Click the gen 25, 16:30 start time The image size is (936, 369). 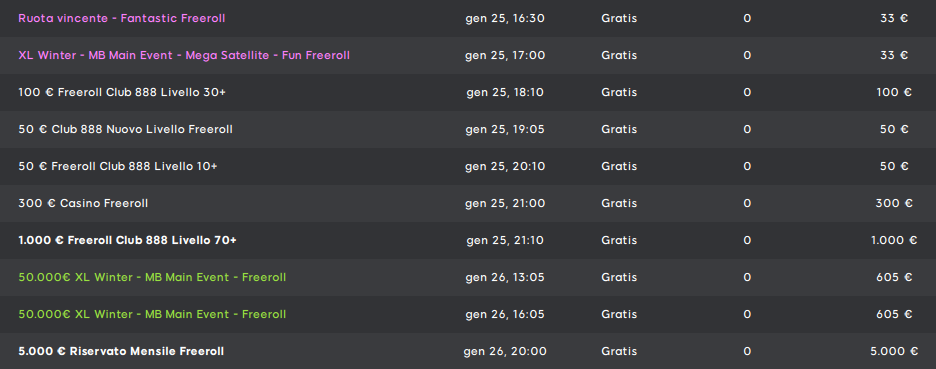click(505, 19)
